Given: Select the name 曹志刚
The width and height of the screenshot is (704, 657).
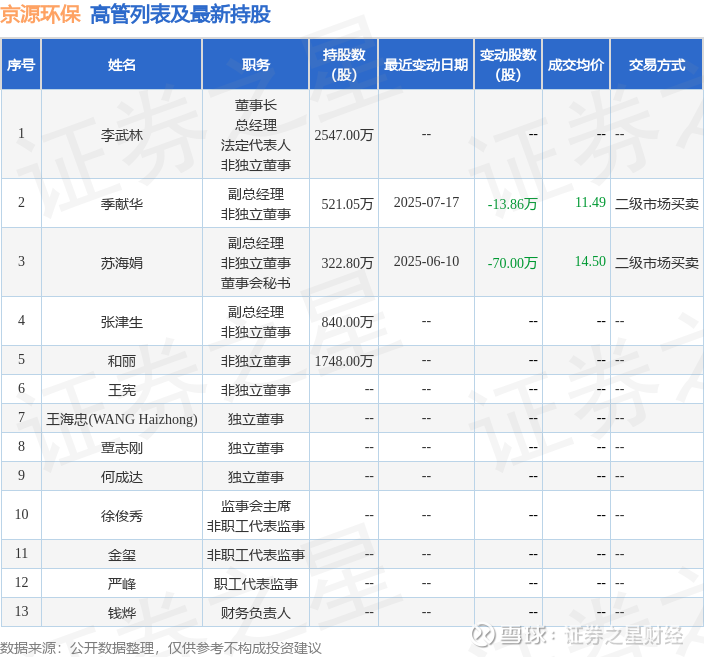Looking at the screenshot, I should [x=122, y=448].
